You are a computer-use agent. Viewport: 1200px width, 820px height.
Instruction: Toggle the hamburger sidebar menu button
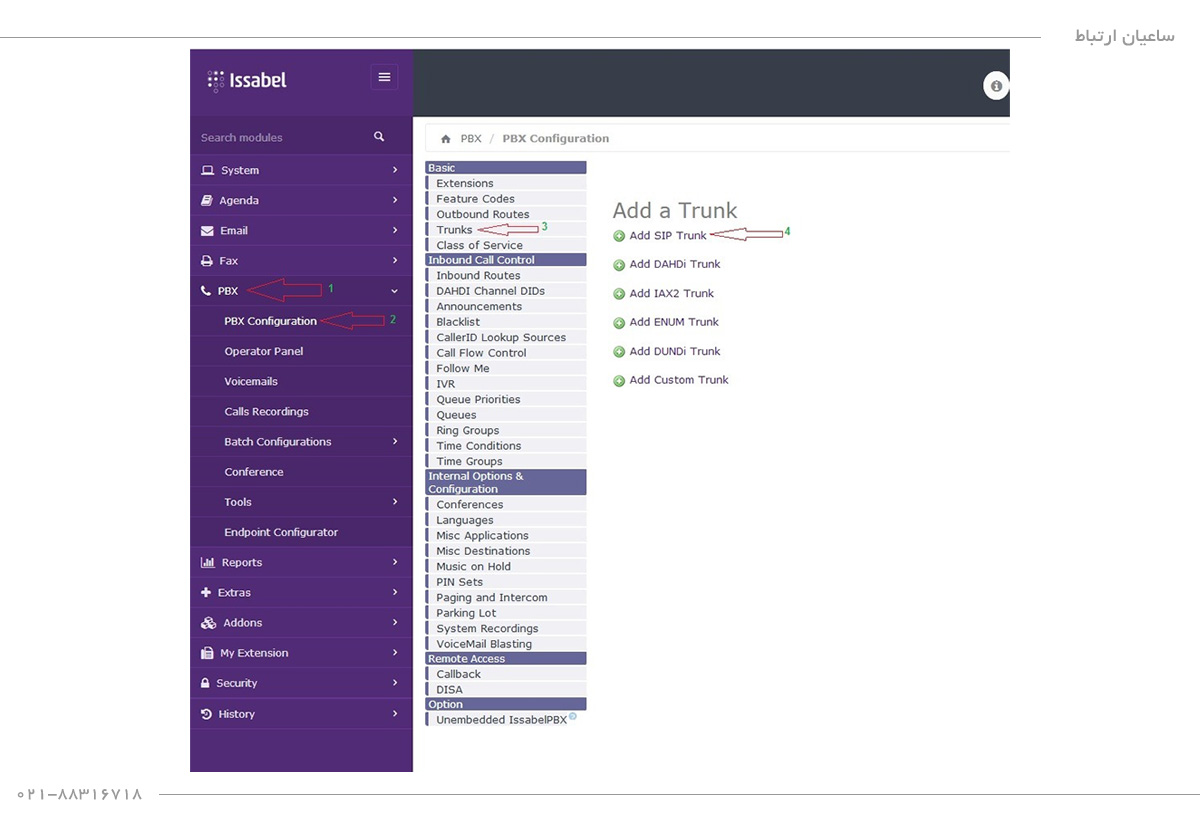coord(384,77)
